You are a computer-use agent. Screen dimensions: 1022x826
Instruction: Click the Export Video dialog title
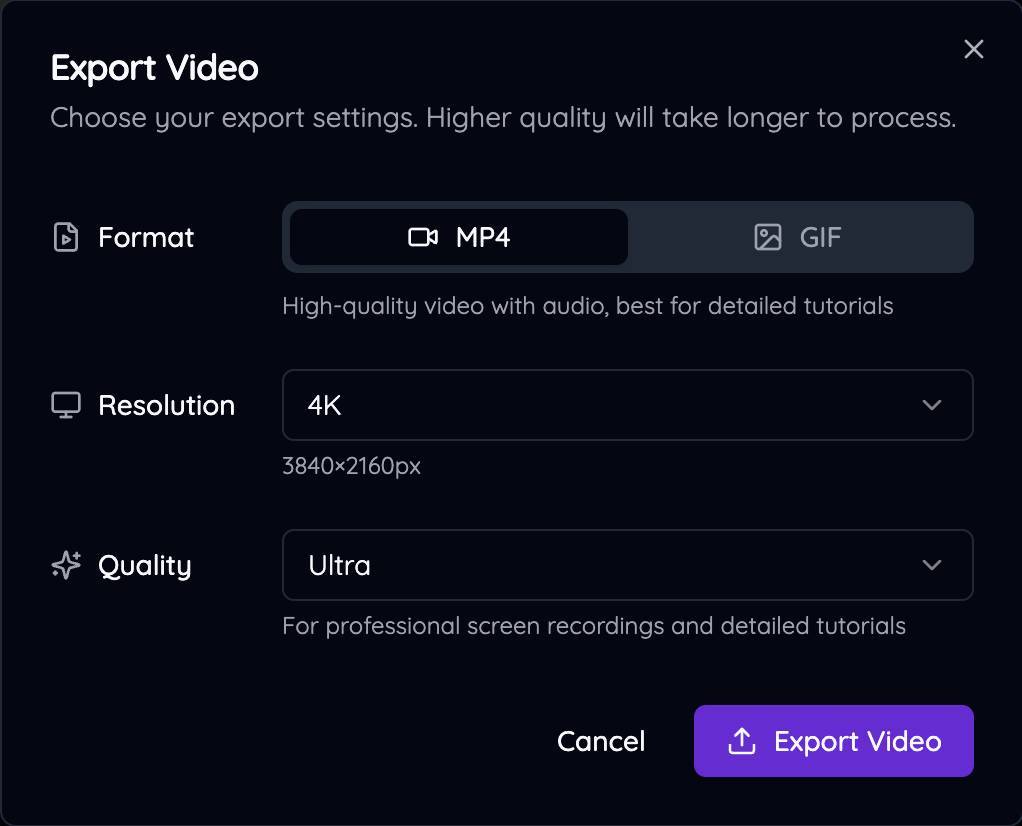[155, 68]
